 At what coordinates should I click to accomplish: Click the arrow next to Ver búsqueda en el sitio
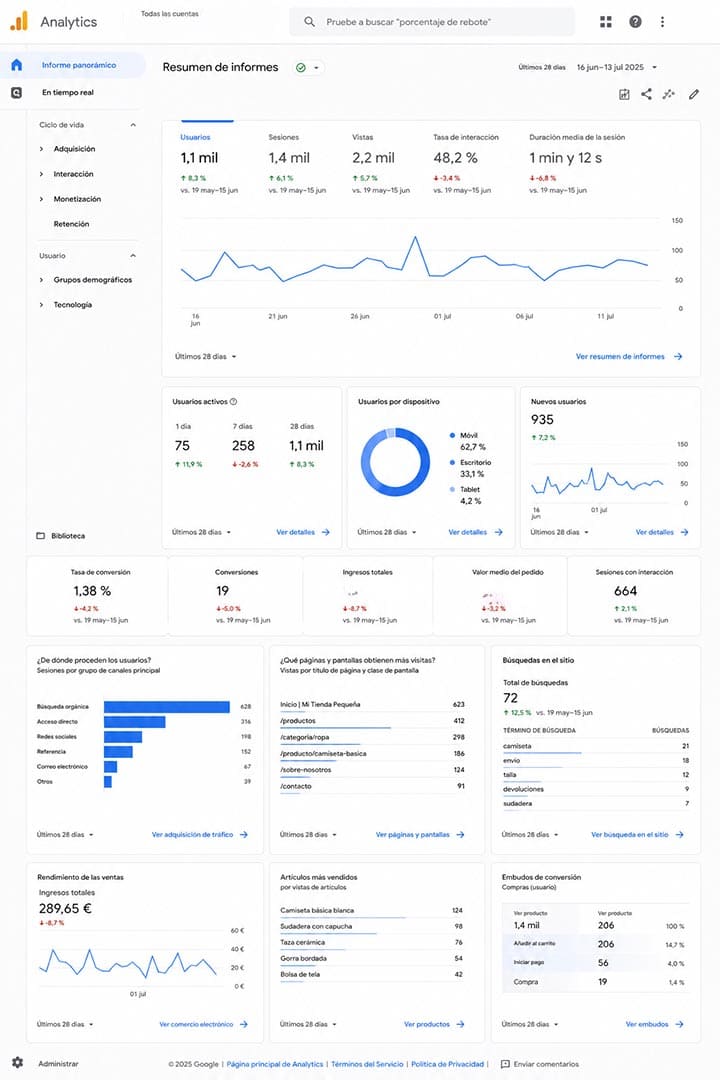tap(679, 835)
